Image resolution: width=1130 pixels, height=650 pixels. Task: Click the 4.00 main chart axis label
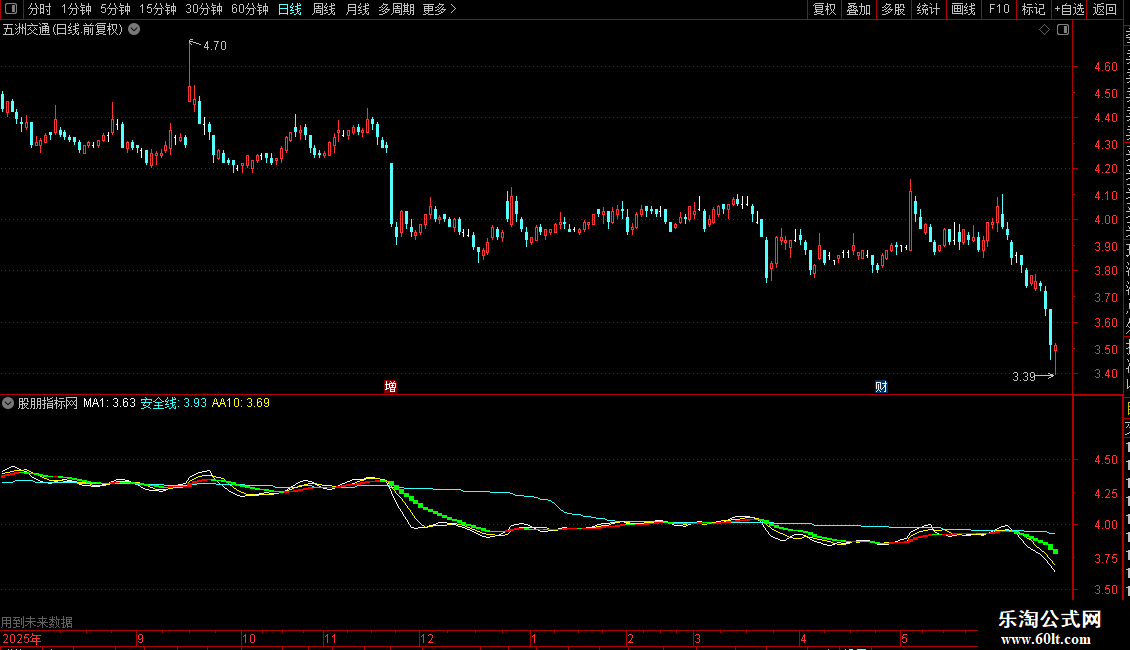pyautogui.click(x=1105, y=220)
